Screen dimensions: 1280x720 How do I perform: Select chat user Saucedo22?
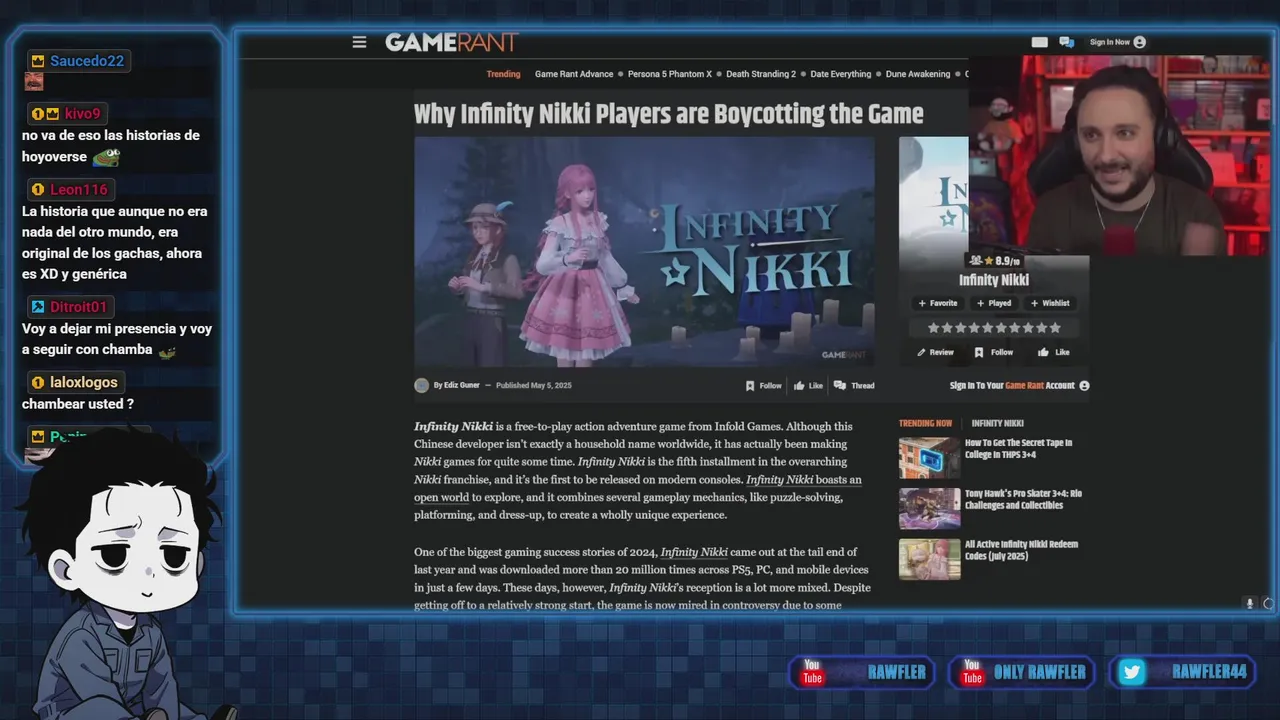87,61
